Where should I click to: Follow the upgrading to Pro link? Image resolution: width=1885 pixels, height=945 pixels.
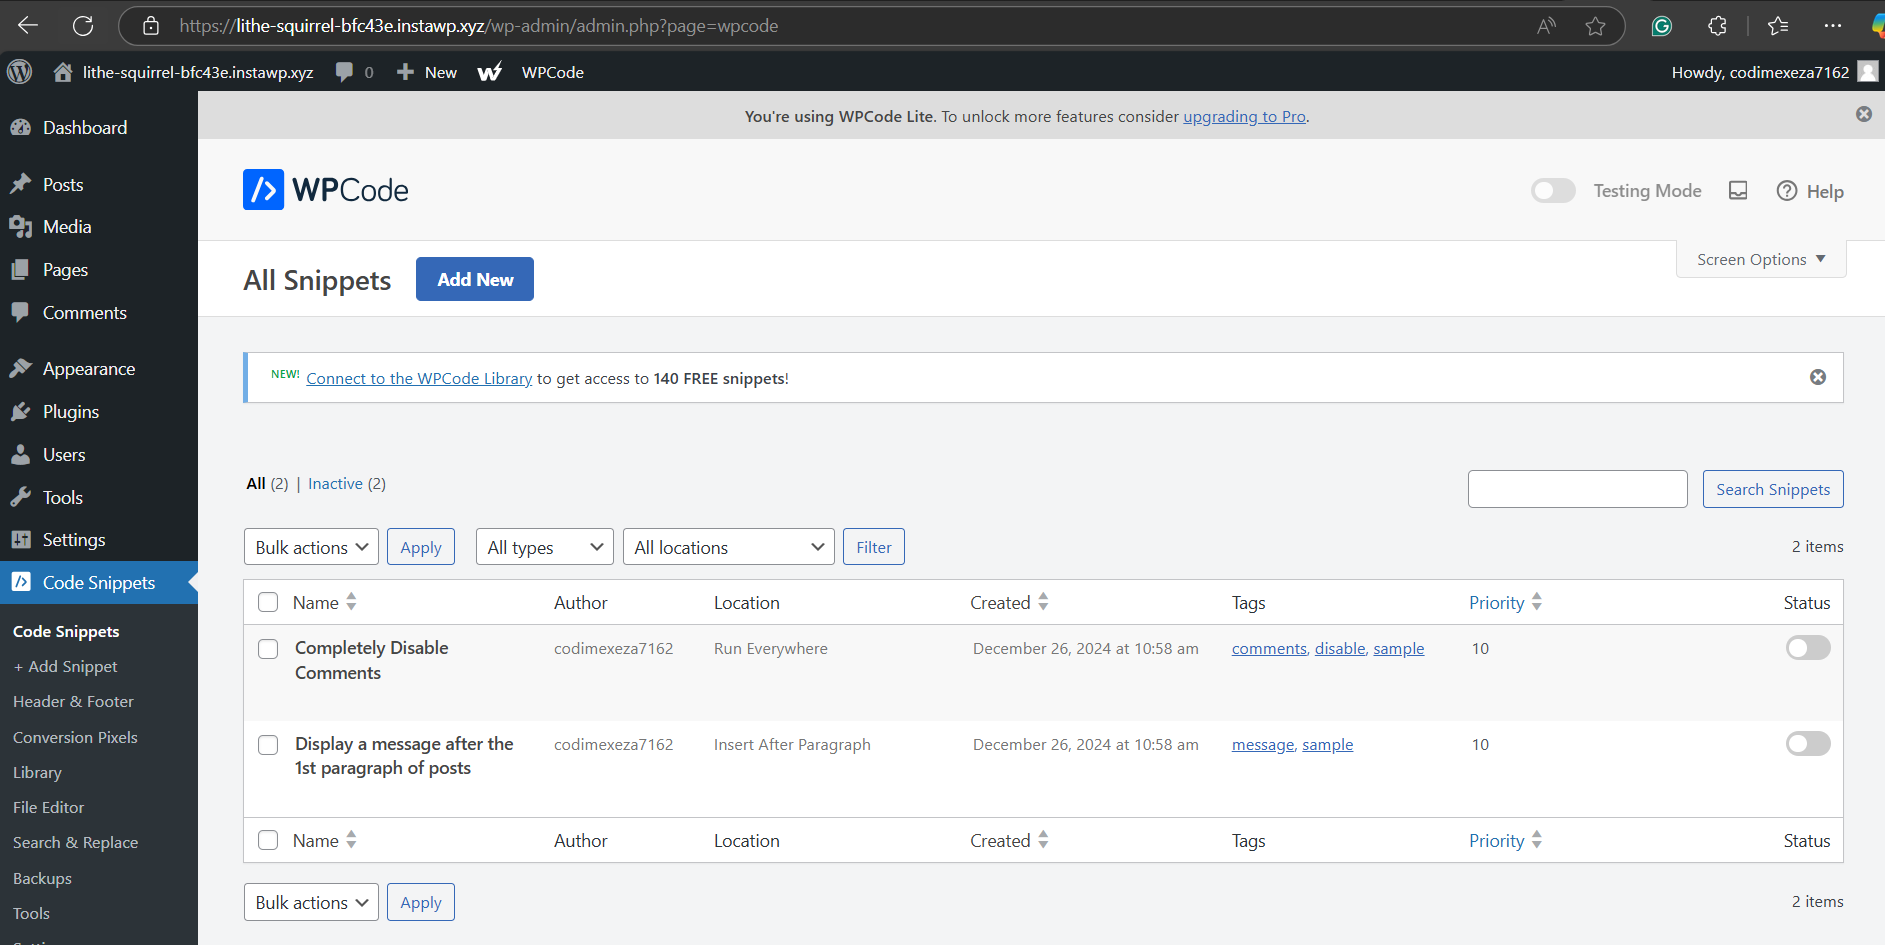1244,116
